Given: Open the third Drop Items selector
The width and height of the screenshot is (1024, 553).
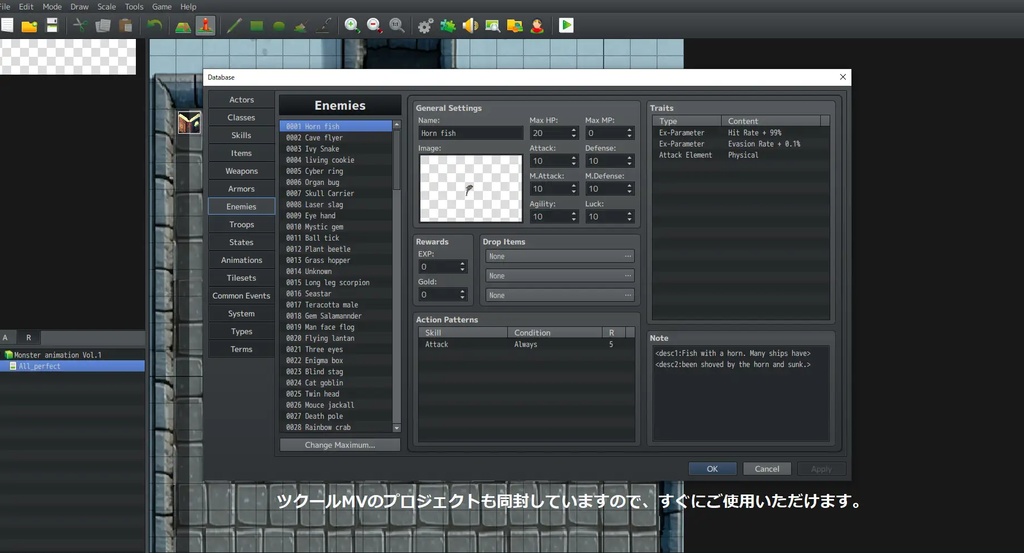Looking at the screenshot, I should click(x=559, y=296).
